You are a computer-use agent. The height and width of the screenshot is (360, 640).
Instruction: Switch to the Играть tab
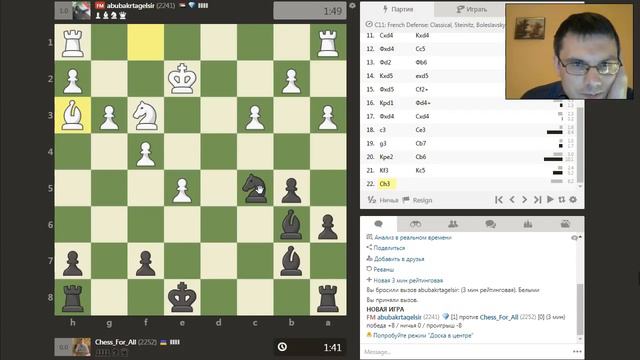(x=471, y=9)
